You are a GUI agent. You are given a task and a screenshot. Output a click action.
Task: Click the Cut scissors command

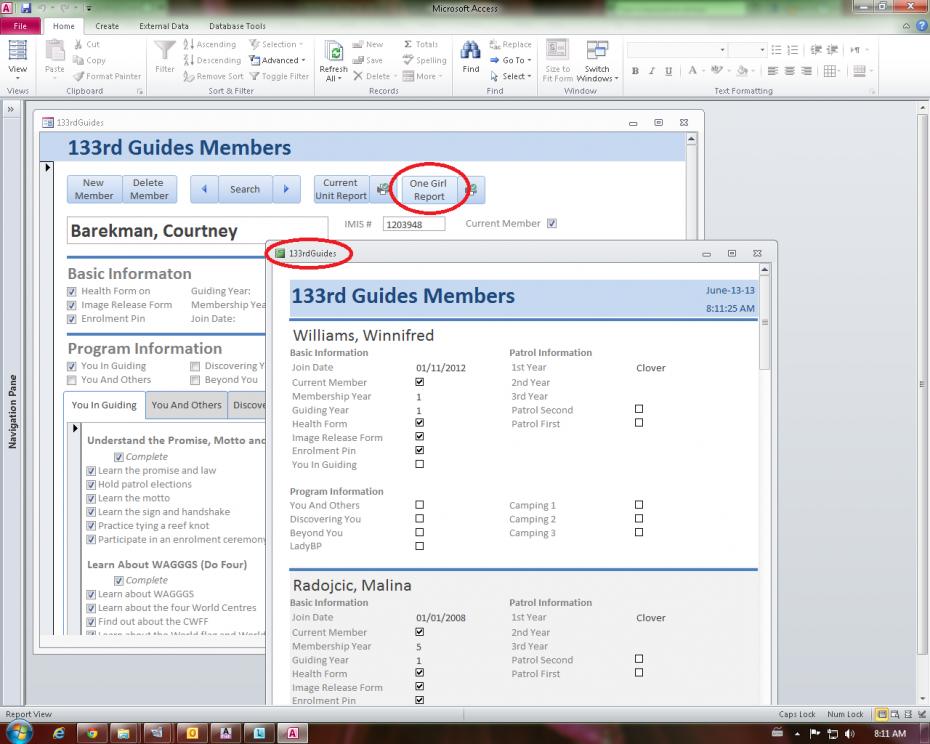[87, 44]
